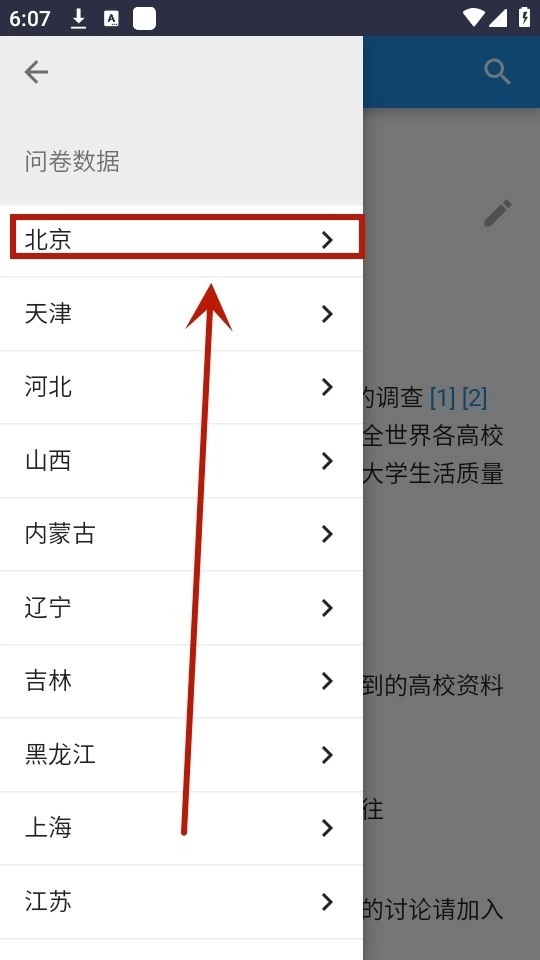Image resolution: width=540 pixels, height=960 pixels.
Task: Tap the back arrow in drawer header
Action: (x=36, y=72)
